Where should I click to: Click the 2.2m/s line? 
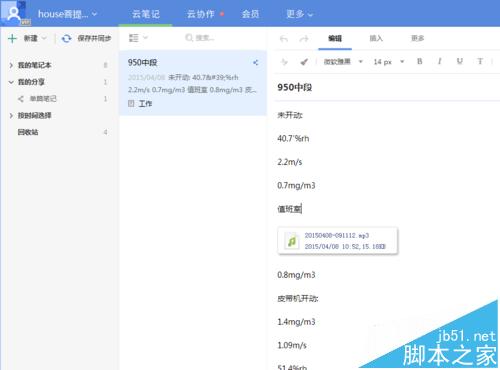[290, 162]
